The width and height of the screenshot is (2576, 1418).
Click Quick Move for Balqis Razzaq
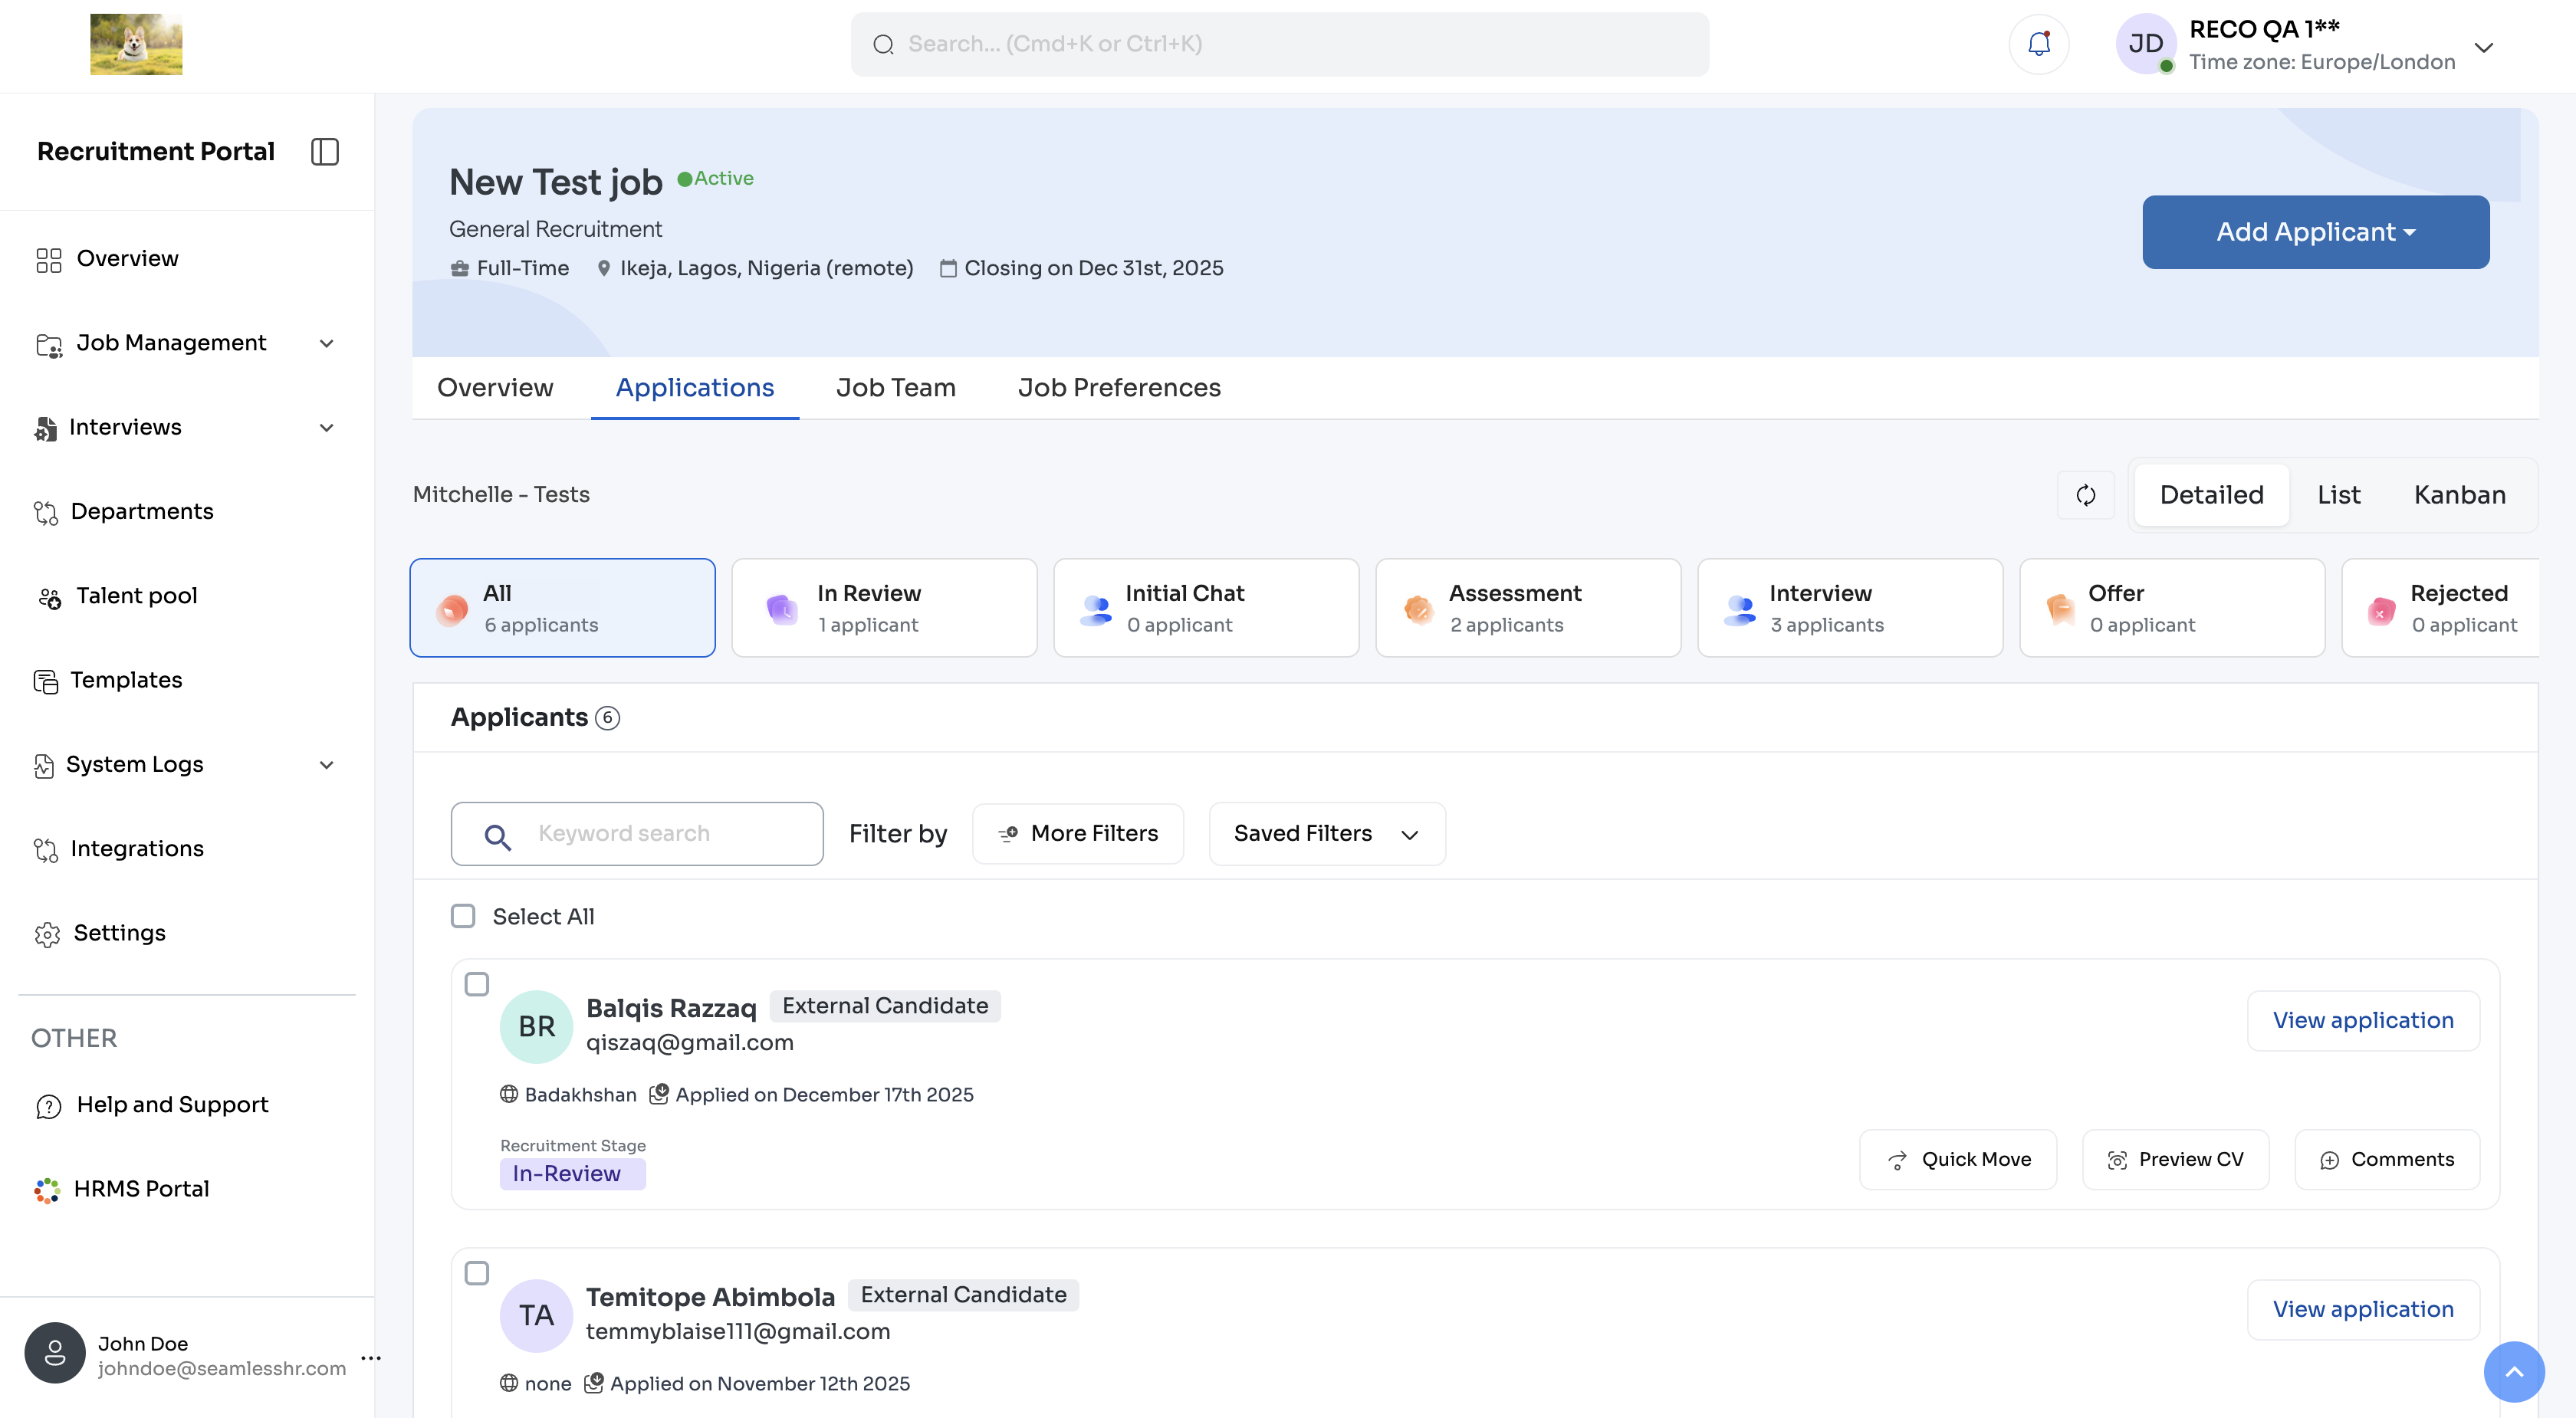[1957, 1159]
